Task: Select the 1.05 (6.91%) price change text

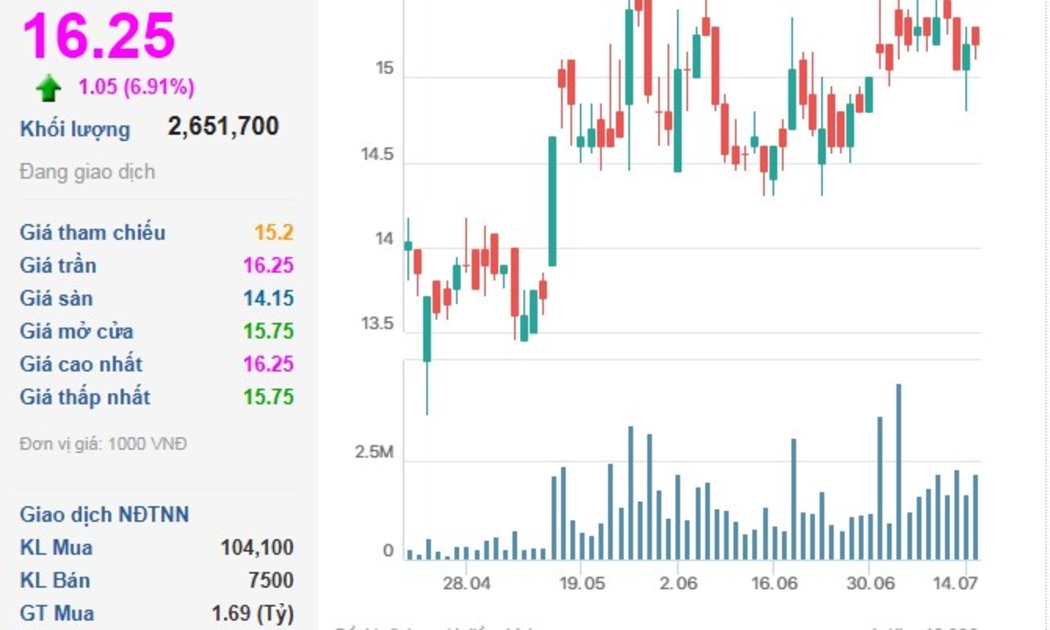Action: coord(136,88)
